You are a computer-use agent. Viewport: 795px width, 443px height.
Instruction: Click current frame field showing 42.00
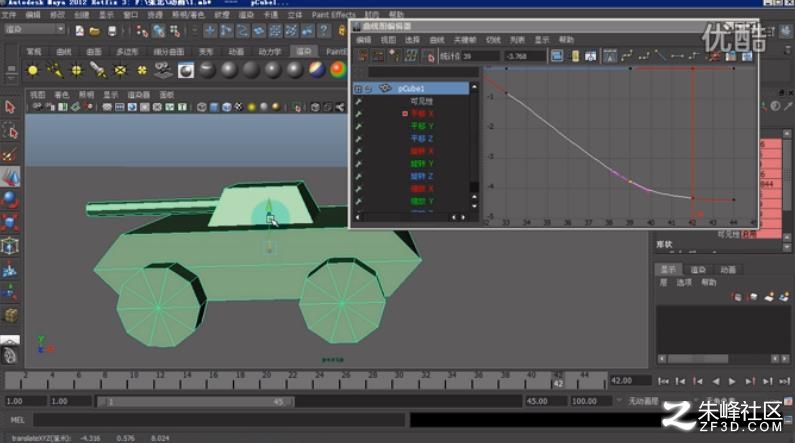(630, 380)
